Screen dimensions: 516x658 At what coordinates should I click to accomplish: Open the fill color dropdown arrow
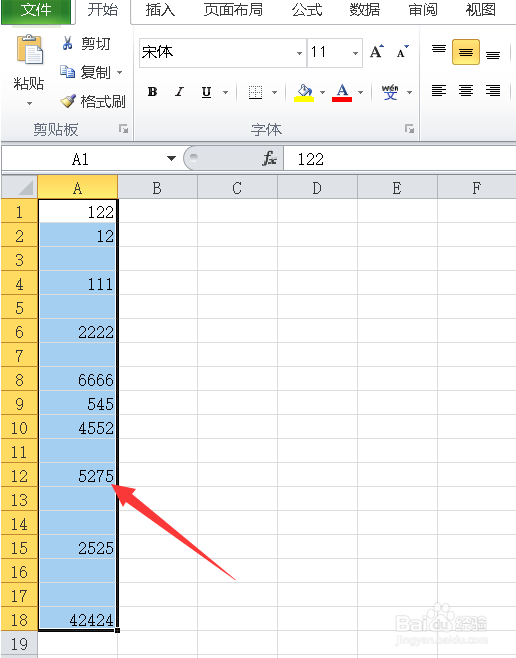coord(323,92)
